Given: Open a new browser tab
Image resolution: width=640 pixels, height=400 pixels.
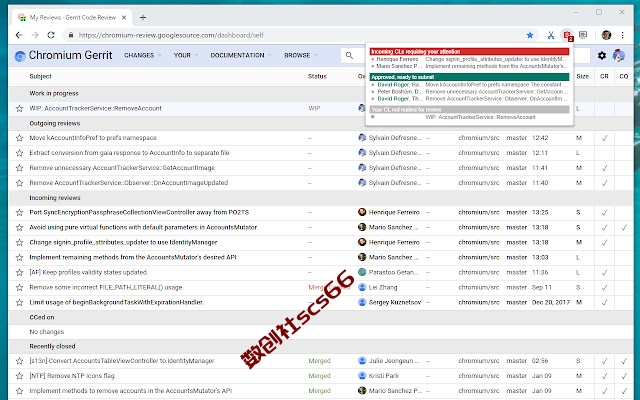Looking at the screenshot, I should tap(143, 18).
